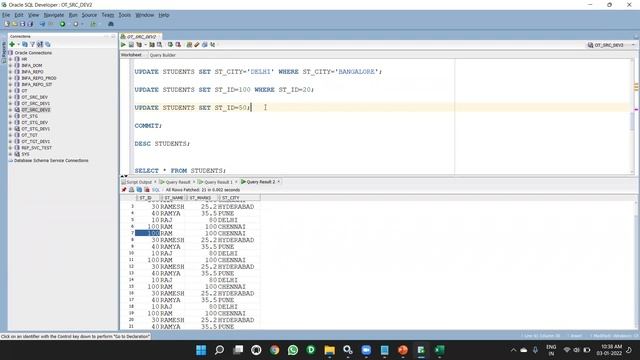Click the green plus New Connection icon
Image resolution: width=640 pixels, height=360 pixels.
(x=12, y=44)
